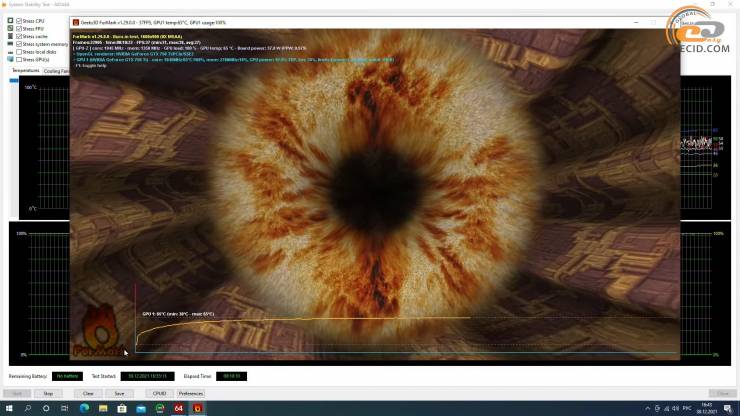The image size is (740, 416).
Task: Switch to the Temperatures tab
Action: click(x=26, y=71)
